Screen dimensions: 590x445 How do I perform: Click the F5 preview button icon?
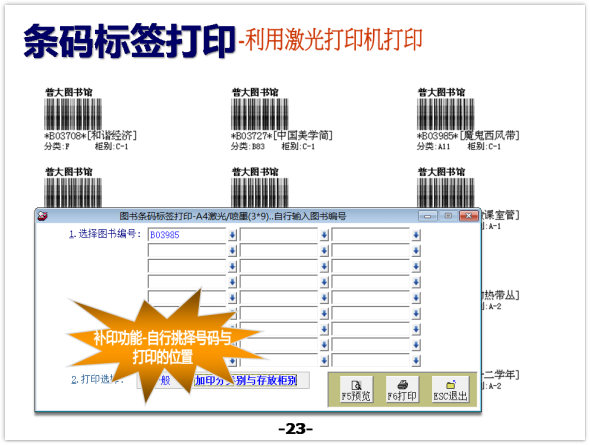point(356,389)
